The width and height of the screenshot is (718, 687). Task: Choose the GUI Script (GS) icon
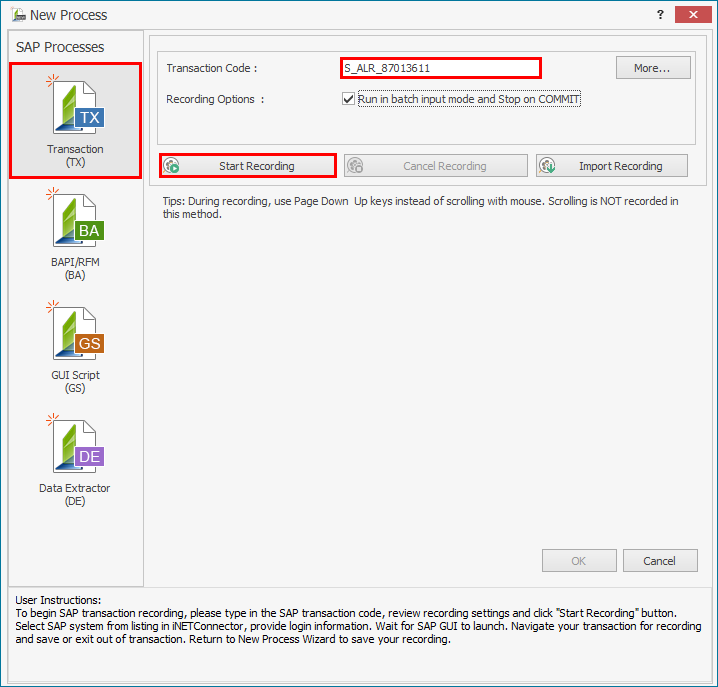(x=76, y=334)
